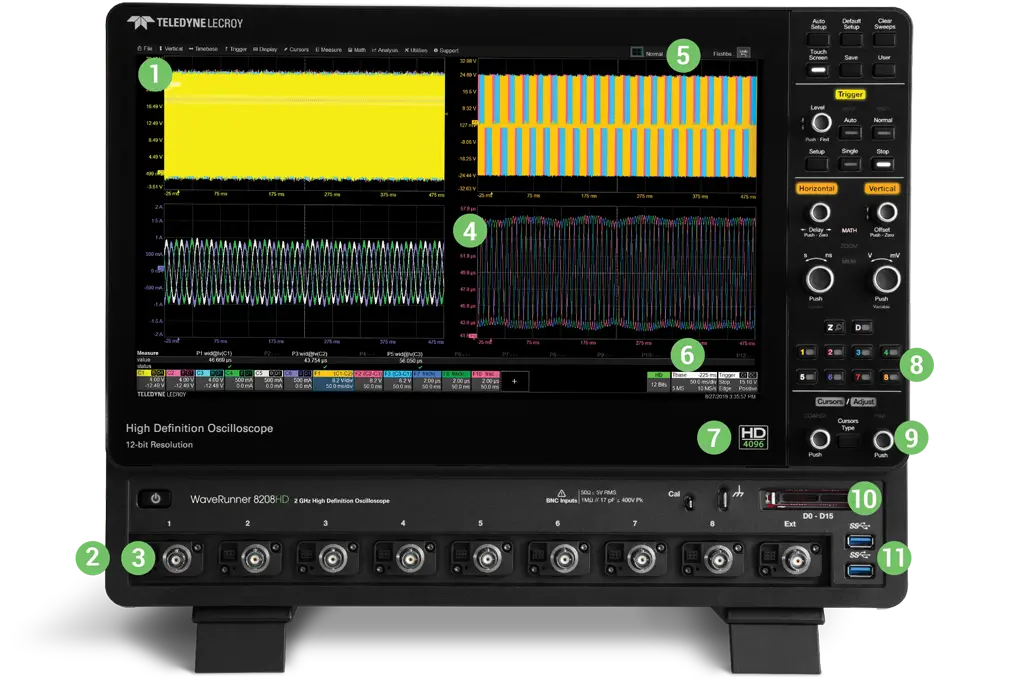Click the add descriptor plus box

(x=515, y=381)
